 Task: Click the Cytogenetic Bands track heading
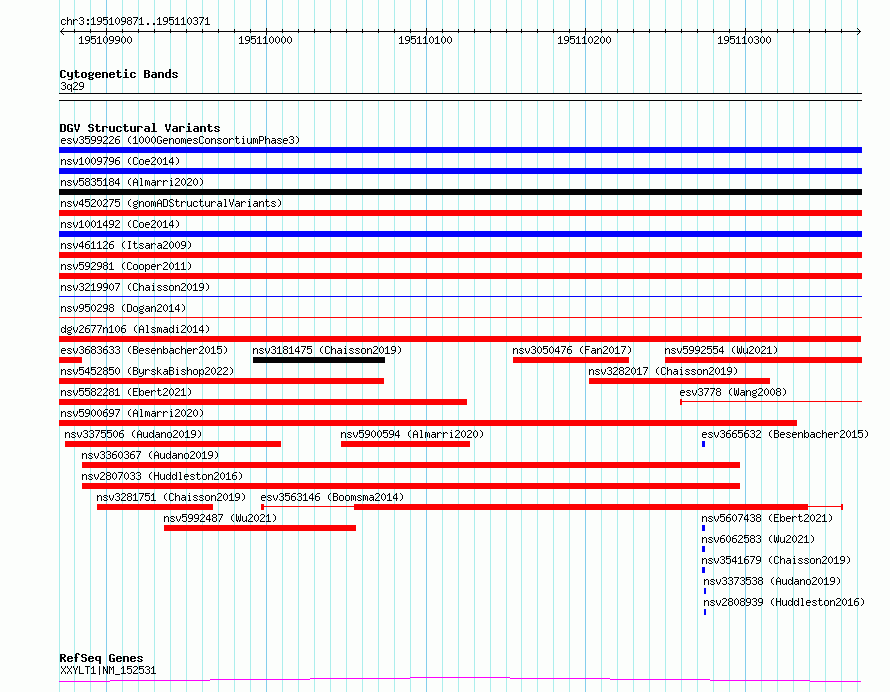click(x=119, y=74)
